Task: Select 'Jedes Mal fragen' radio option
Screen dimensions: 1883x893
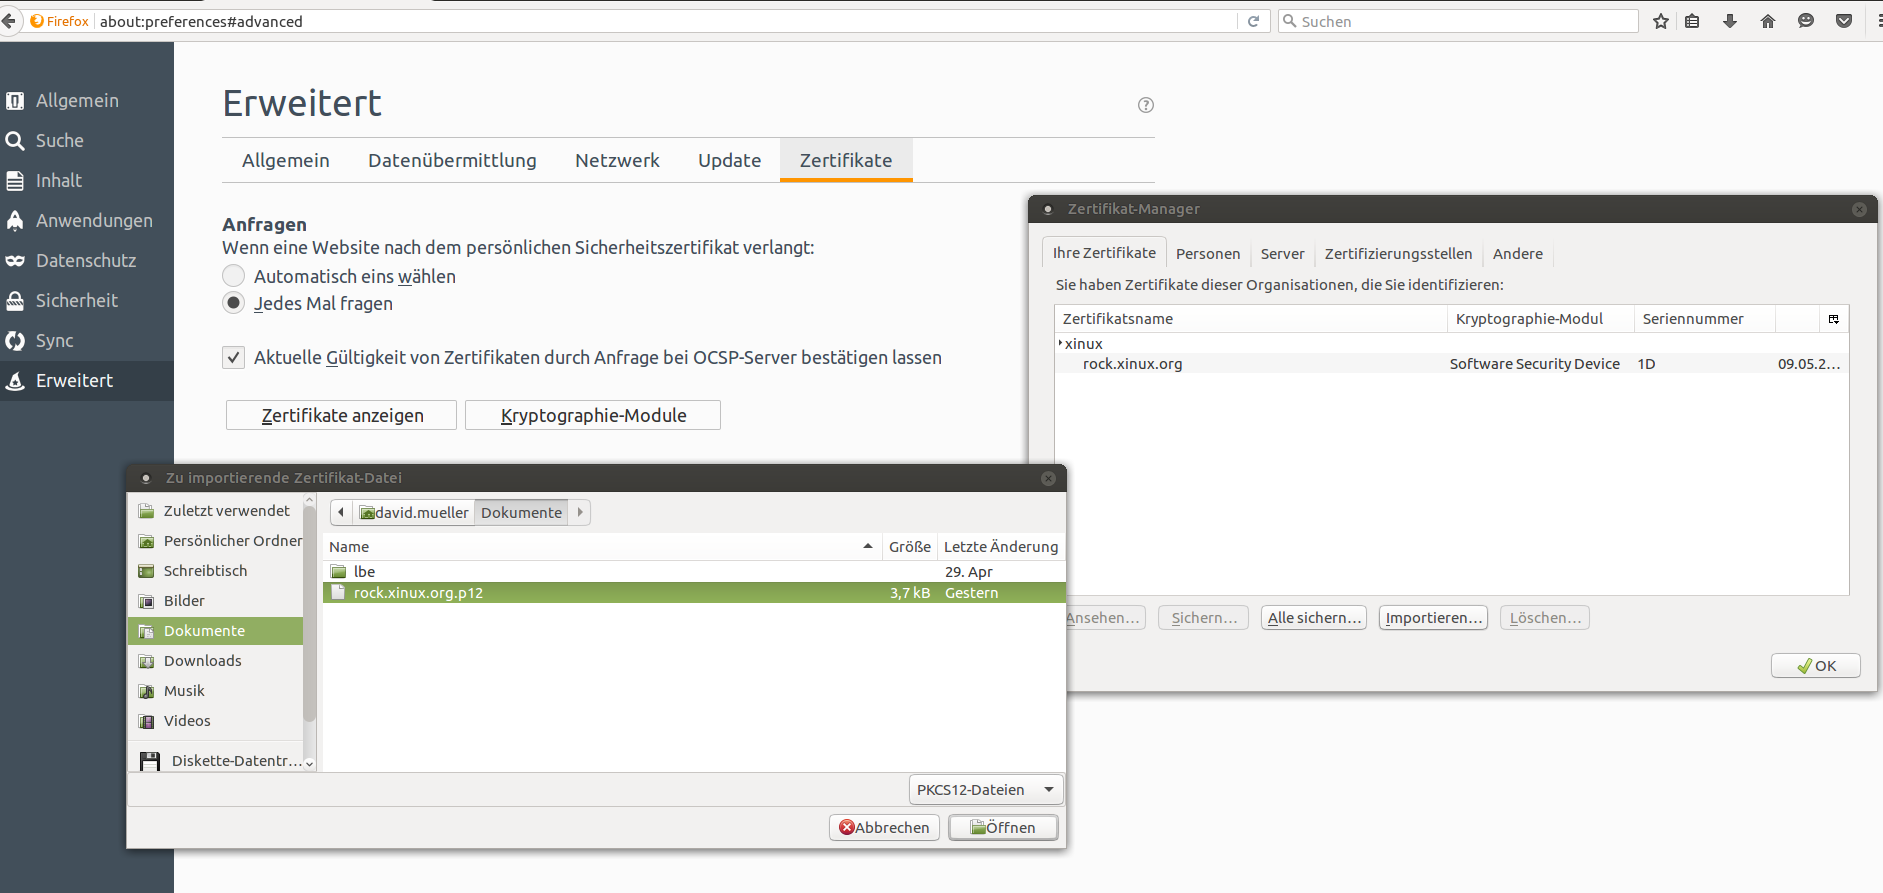Action: [x=233, y=303]
